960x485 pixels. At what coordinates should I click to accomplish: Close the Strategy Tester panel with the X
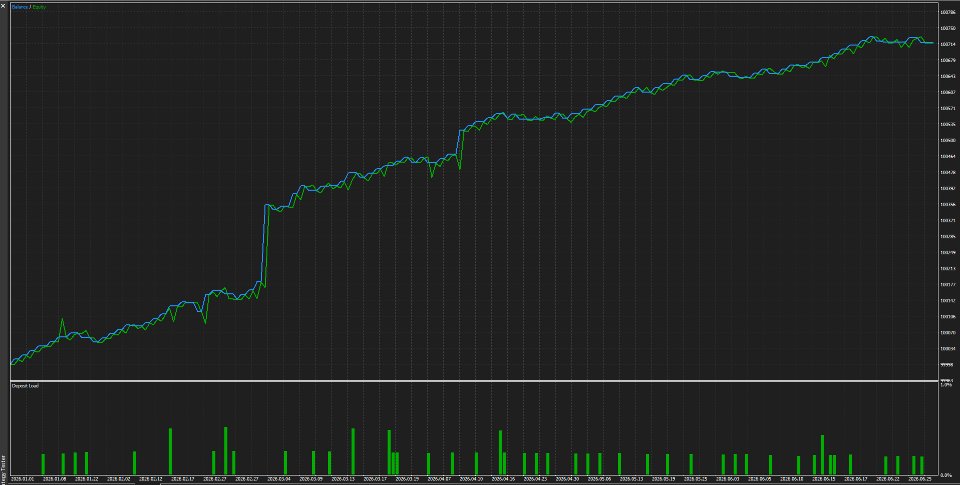click(3, 4)
